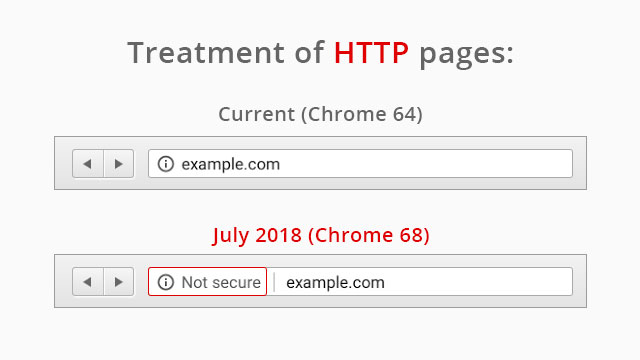Select example.com text in Chrome 64 address bar
This screenshot has width=640, height=360.
(231, 164)
